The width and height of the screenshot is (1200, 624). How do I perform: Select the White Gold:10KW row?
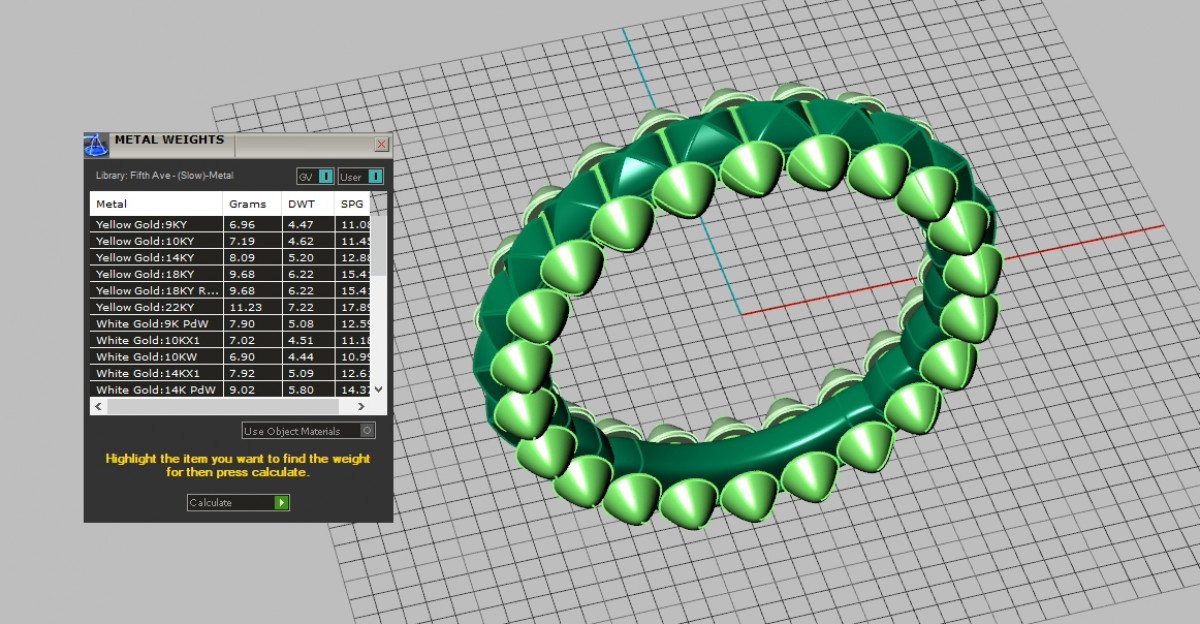pyautogui.click(x=155, y=357)
